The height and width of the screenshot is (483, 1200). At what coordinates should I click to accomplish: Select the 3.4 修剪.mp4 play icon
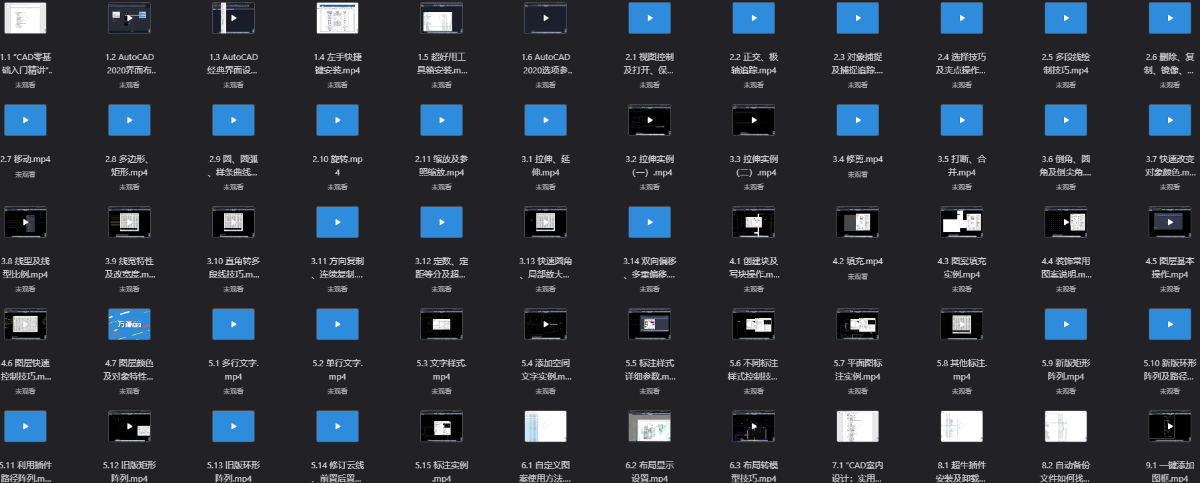point(857,120)
